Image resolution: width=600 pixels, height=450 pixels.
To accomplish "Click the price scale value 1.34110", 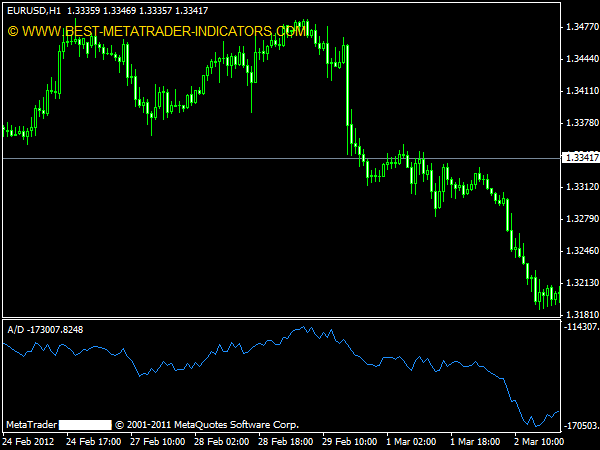I will [x=582, y=91].
